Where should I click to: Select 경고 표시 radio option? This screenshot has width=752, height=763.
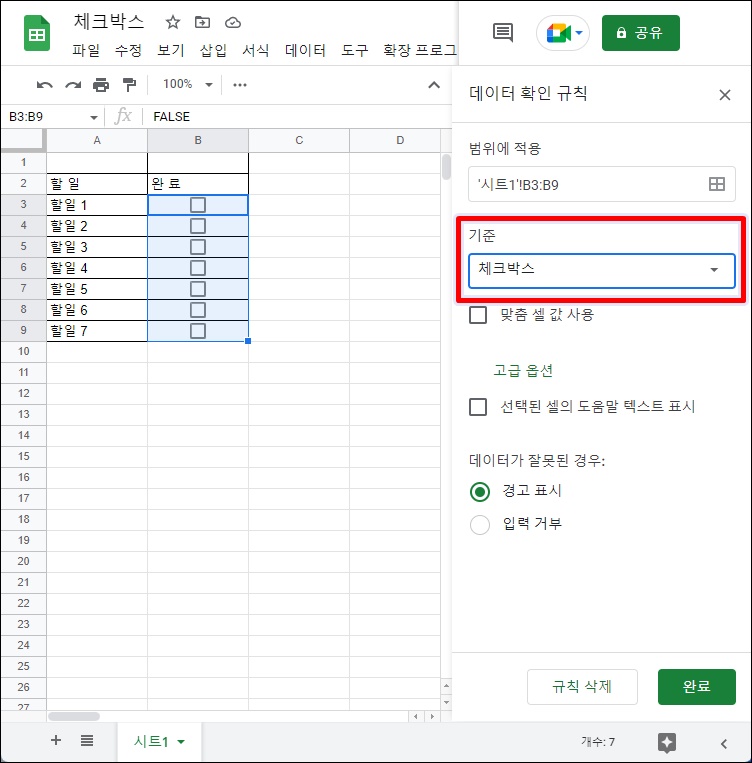coord(480,491)
